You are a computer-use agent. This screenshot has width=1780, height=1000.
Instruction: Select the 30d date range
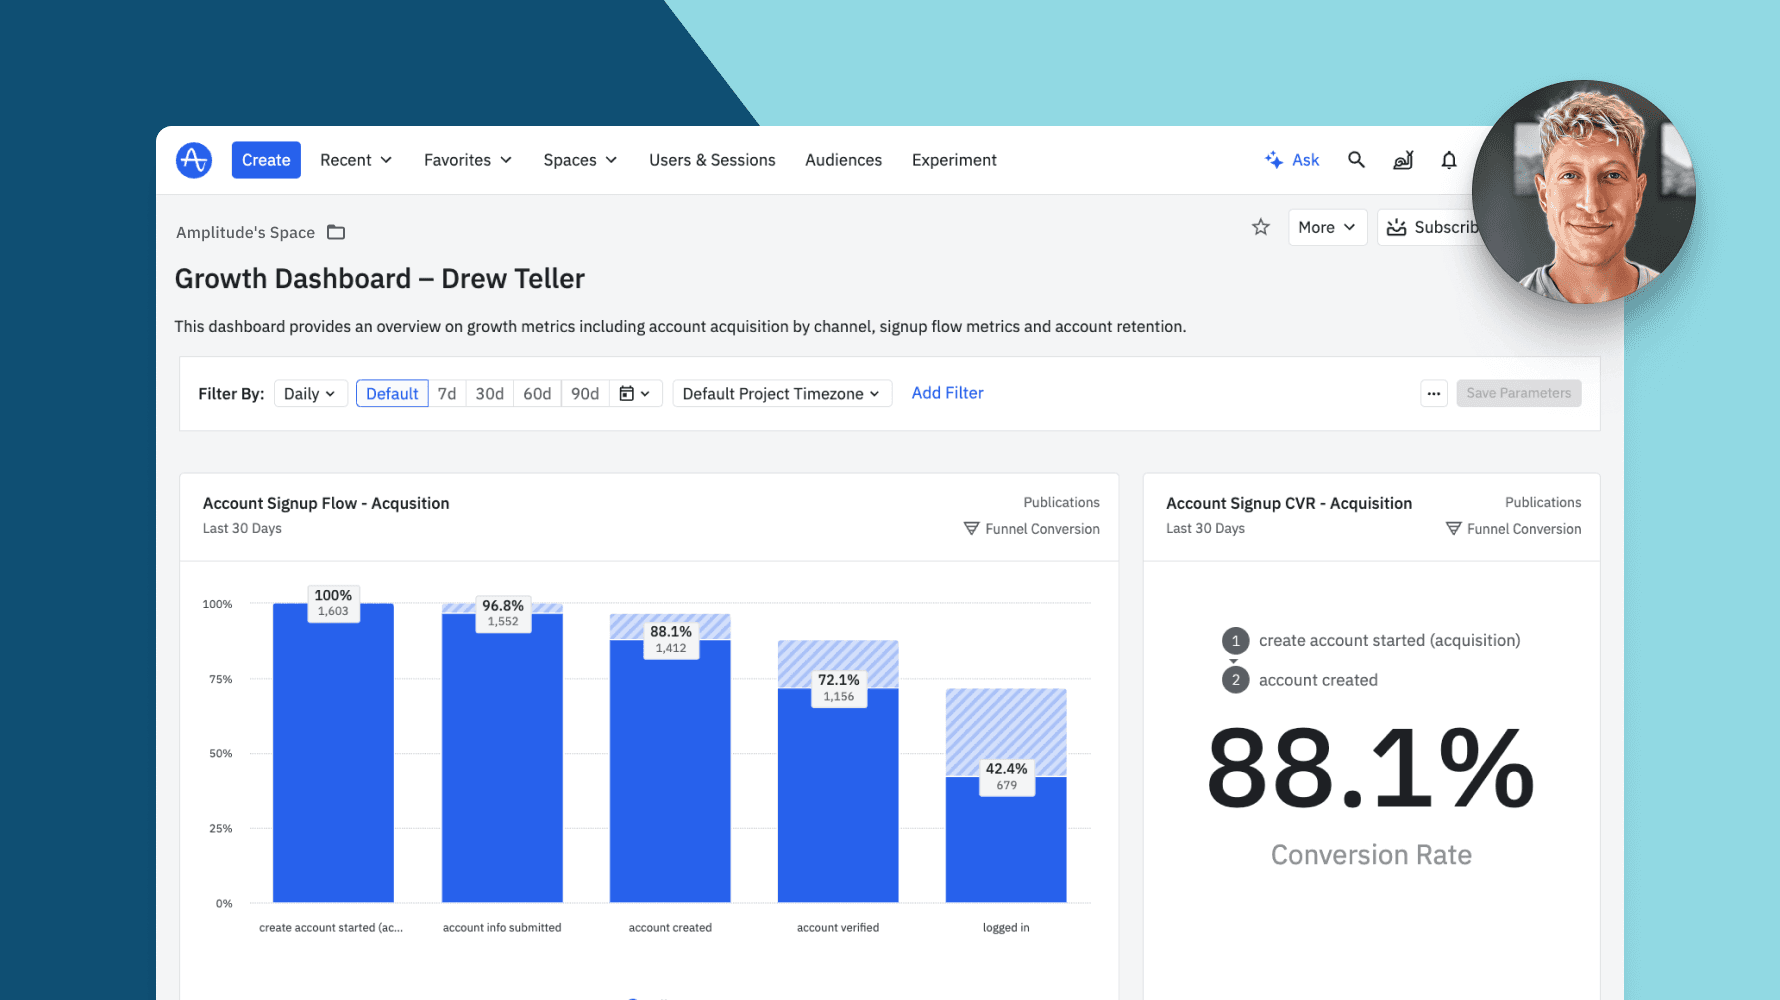(489, 393)
